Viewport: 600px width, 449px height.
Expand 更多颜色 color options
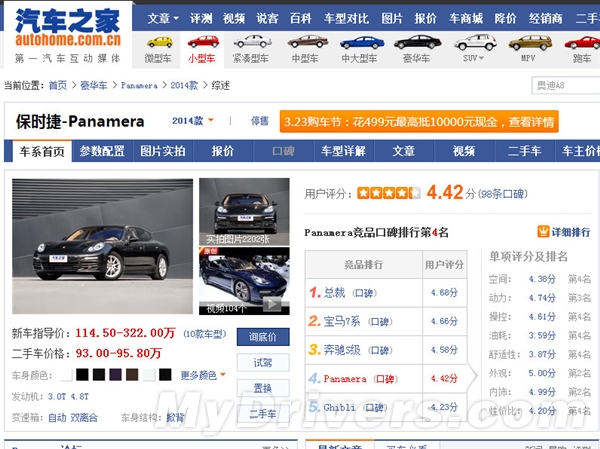[203, 375]
